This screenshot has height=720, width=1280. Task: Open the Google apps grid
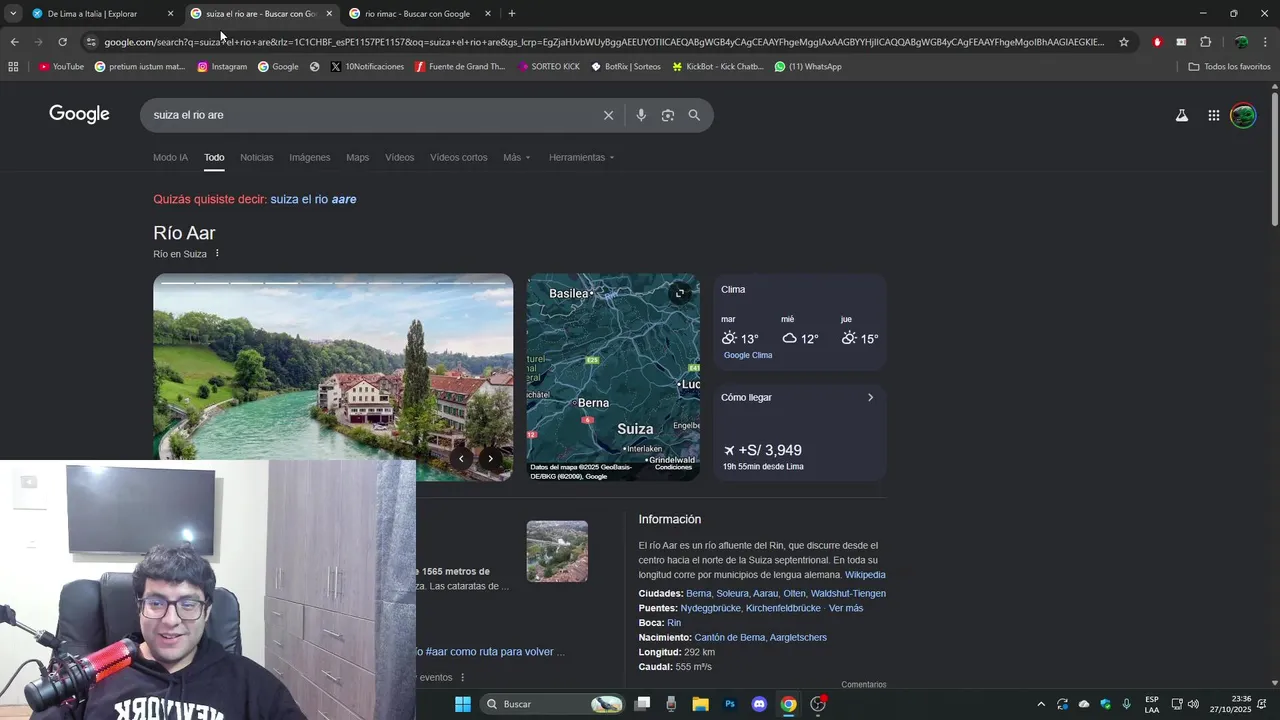[x=1214, y=115]
